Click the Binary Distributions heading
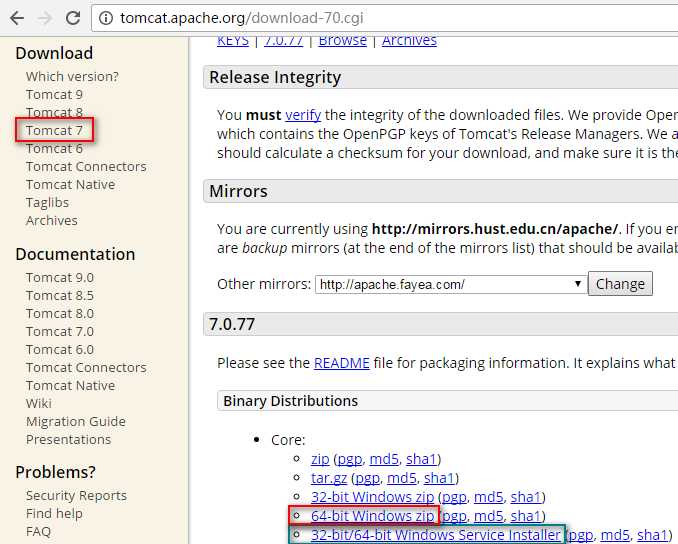The image size is (678, 544). click(x=291, y=401)
